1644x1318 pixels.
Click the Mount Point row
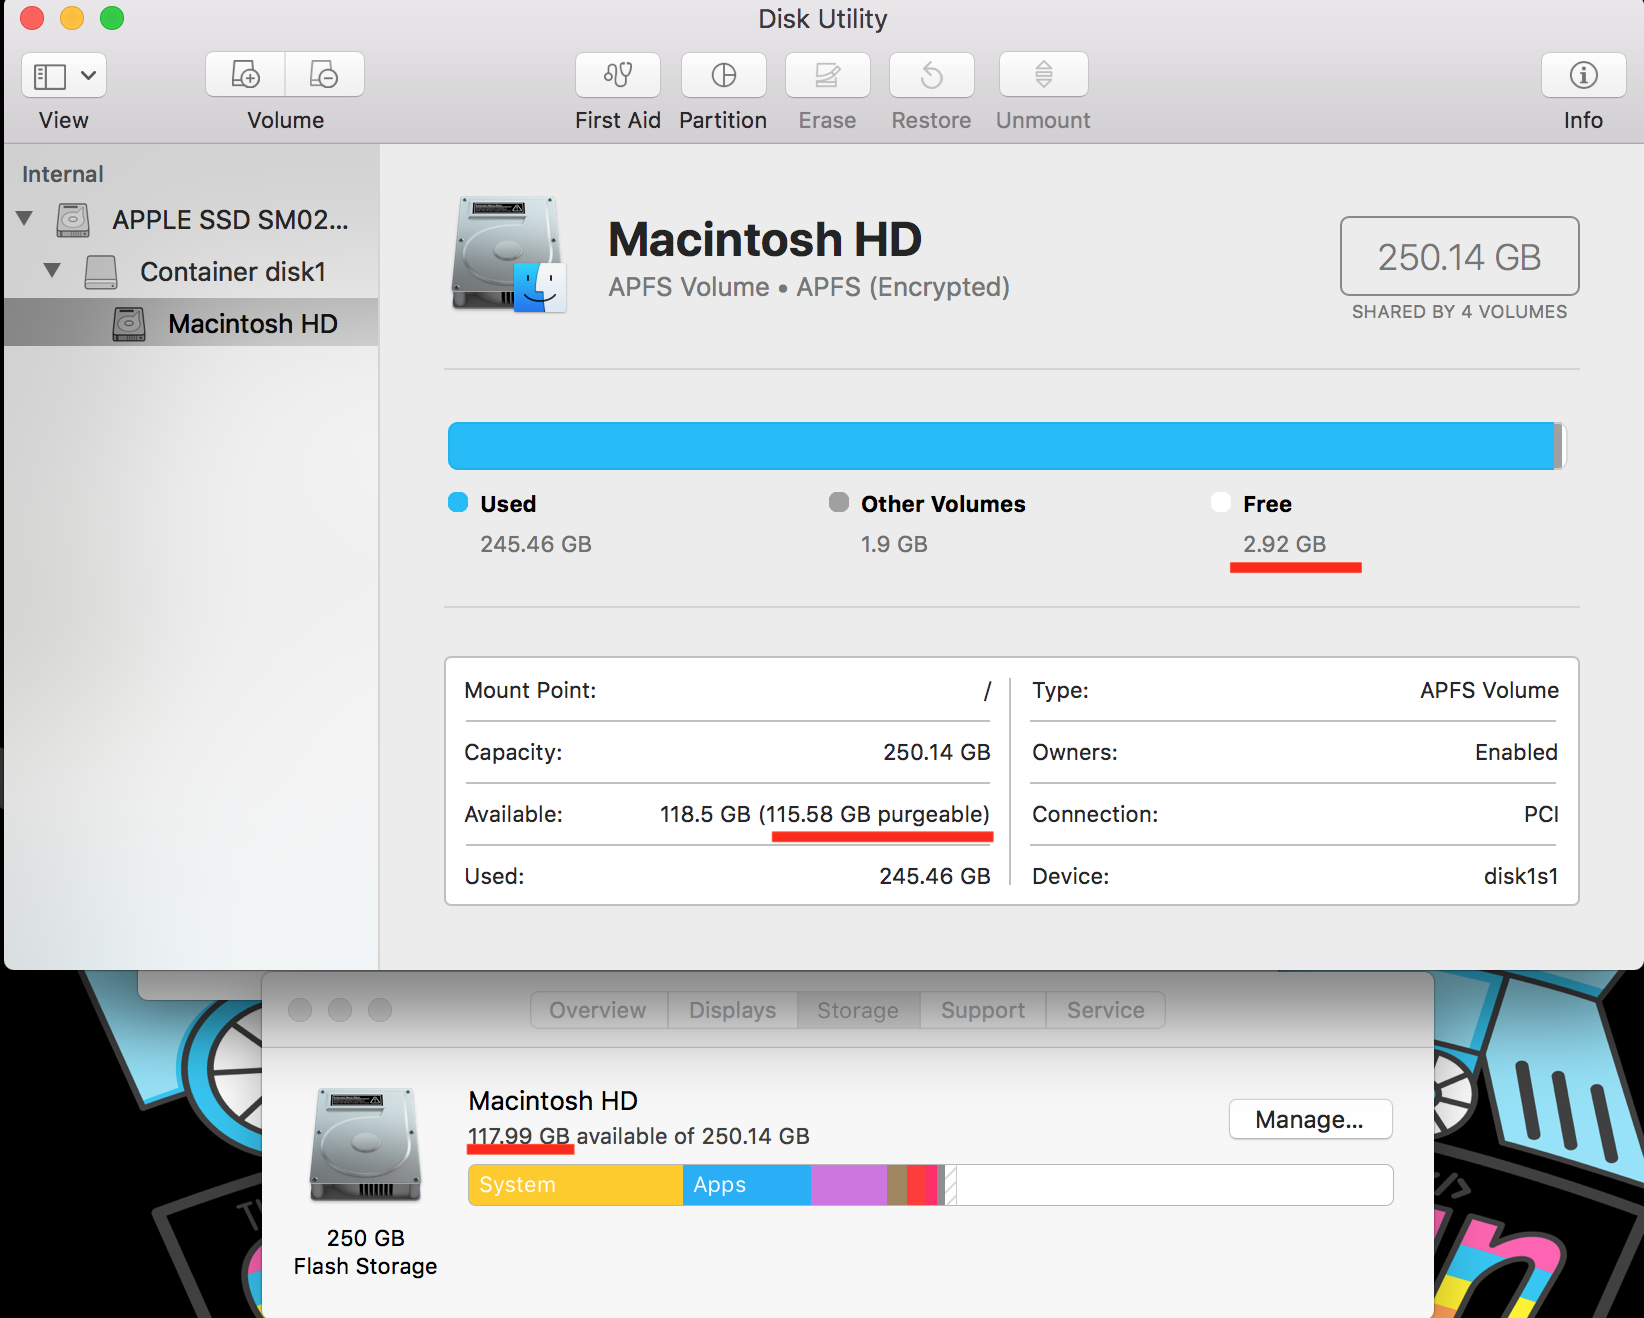coord(728,690)
